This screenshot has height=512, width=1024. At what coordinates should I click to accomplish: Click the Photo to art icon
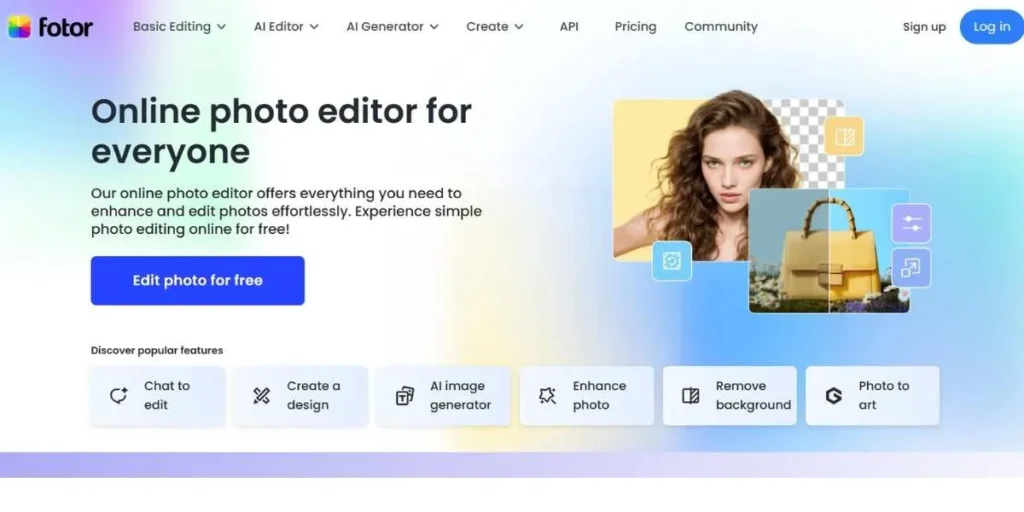[x=833, y=396]
